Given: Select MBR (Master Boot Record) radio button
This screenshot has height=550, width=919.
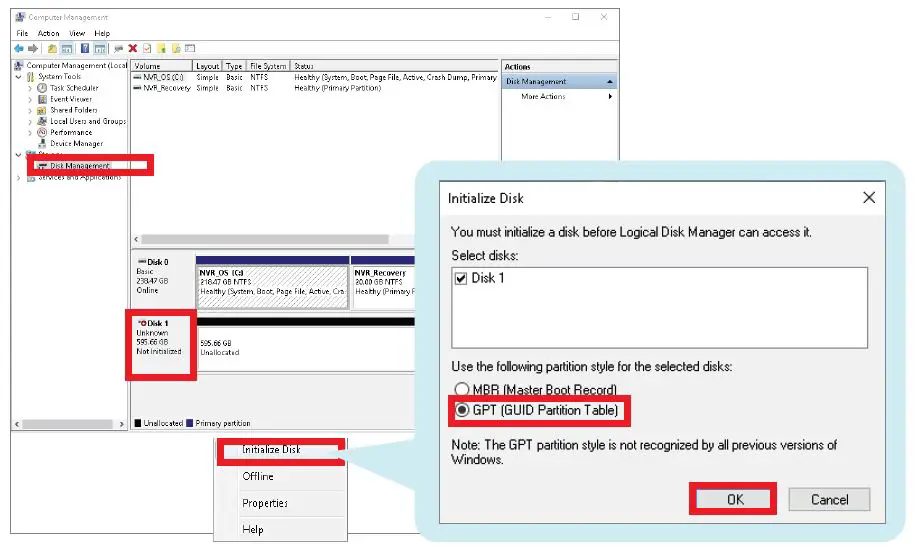Looking at the screenshot, I should [x=462, y=389].
